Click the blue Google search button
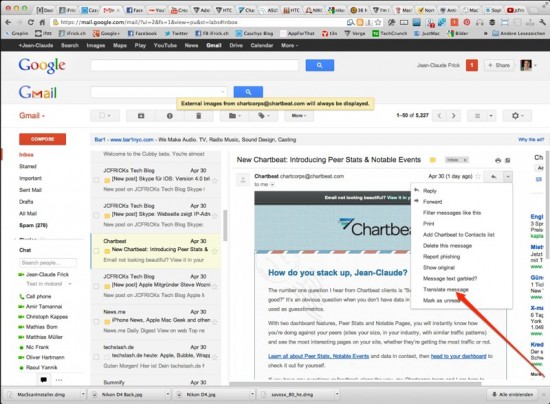Screen dimensions: 550x404 [320, 65]
